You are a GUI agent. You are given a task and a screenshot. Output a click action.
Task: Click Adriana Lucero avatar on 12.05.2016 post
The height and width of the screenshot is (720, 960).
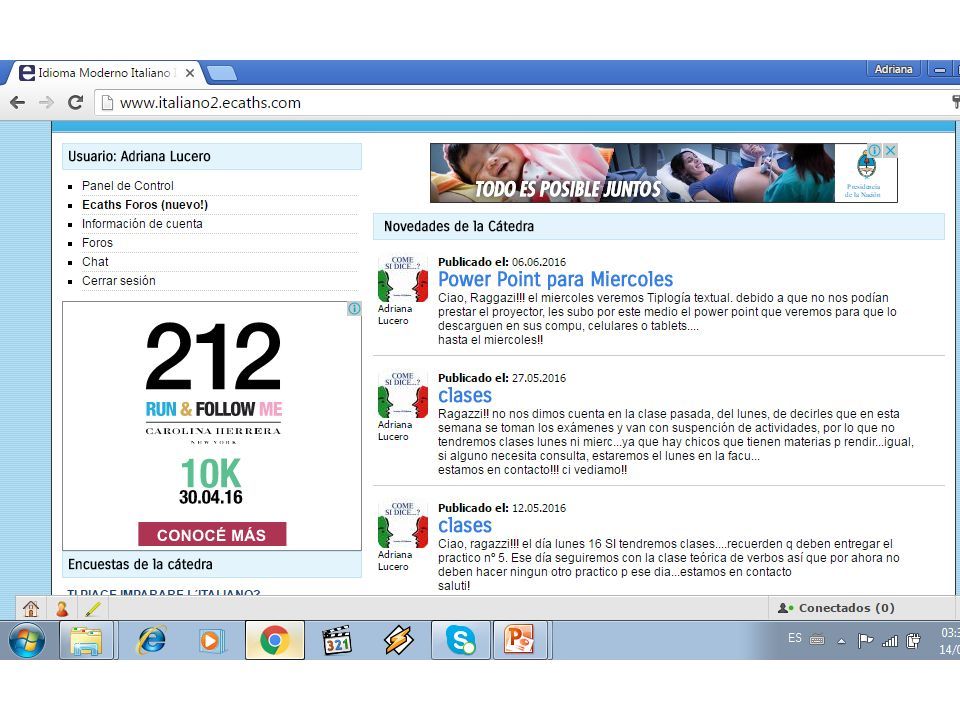click(402, 526)
